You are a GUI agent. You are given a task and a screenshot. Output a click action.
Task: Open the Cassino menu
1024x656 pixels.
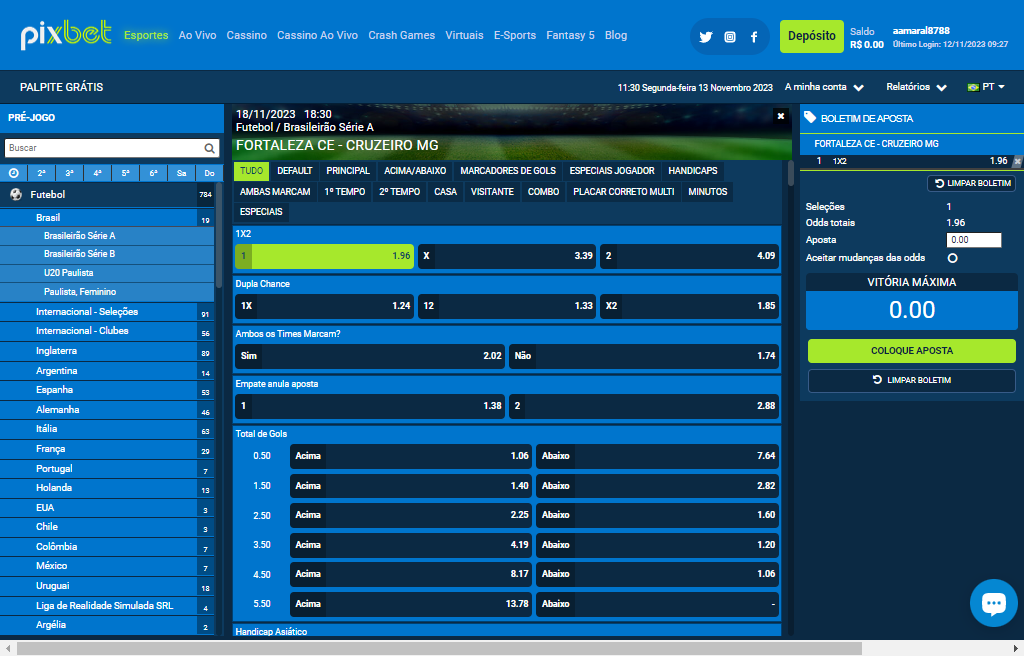pyautogui.click(x=246, y=35)
